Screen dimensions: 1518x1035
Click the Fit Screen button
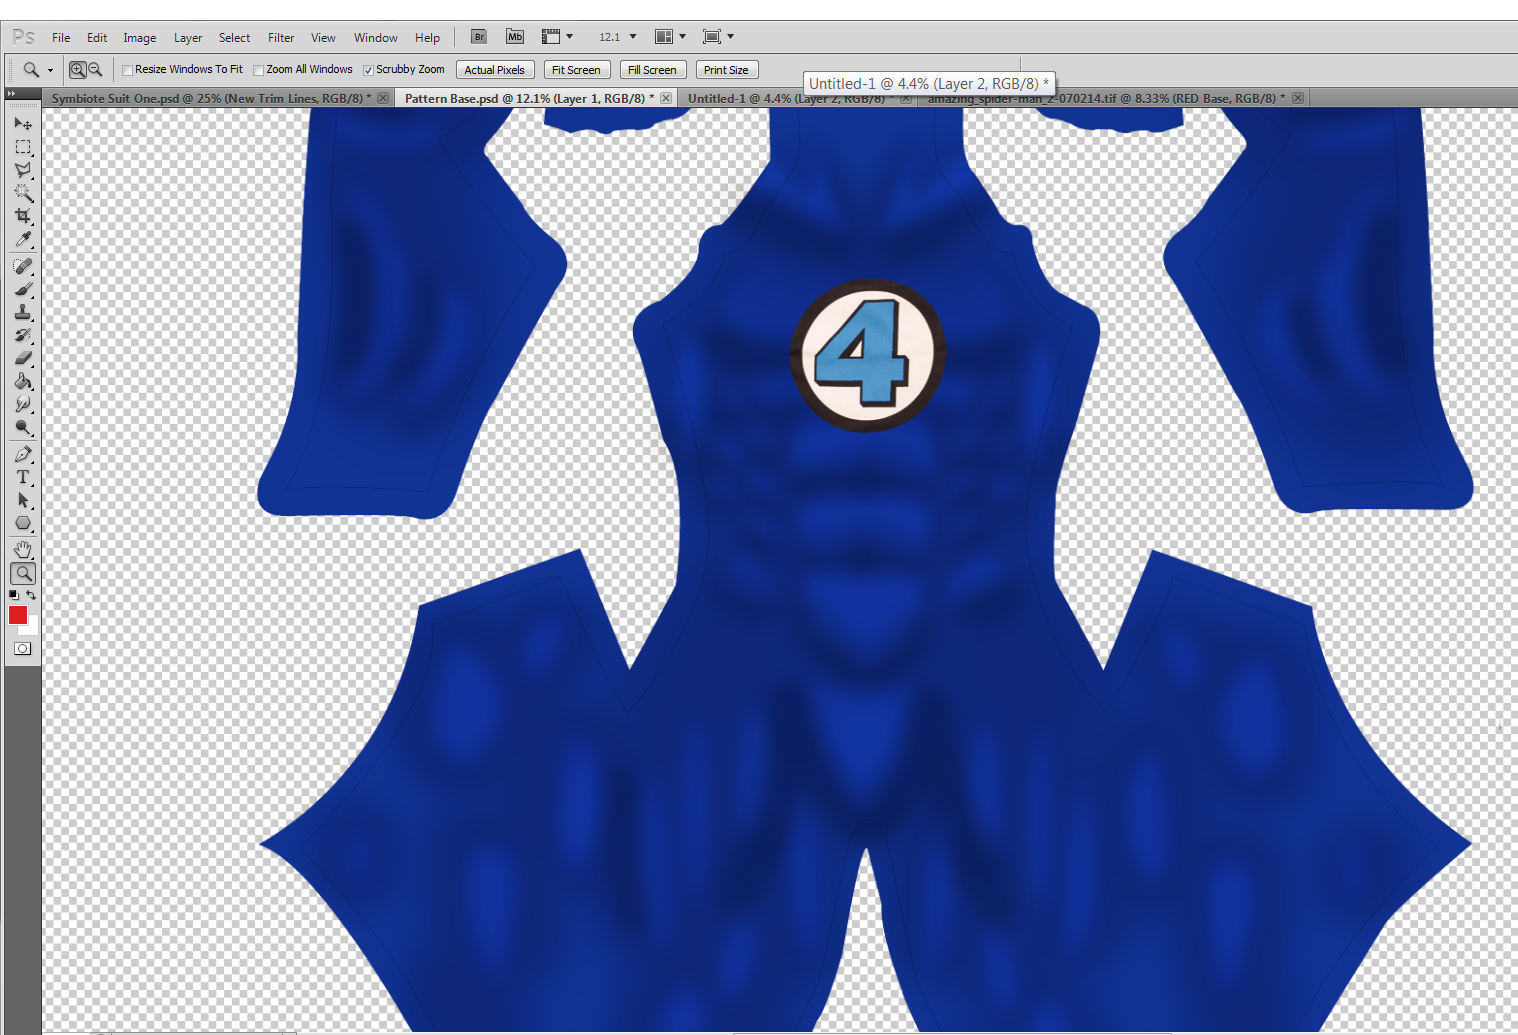[x=576, y=70]
